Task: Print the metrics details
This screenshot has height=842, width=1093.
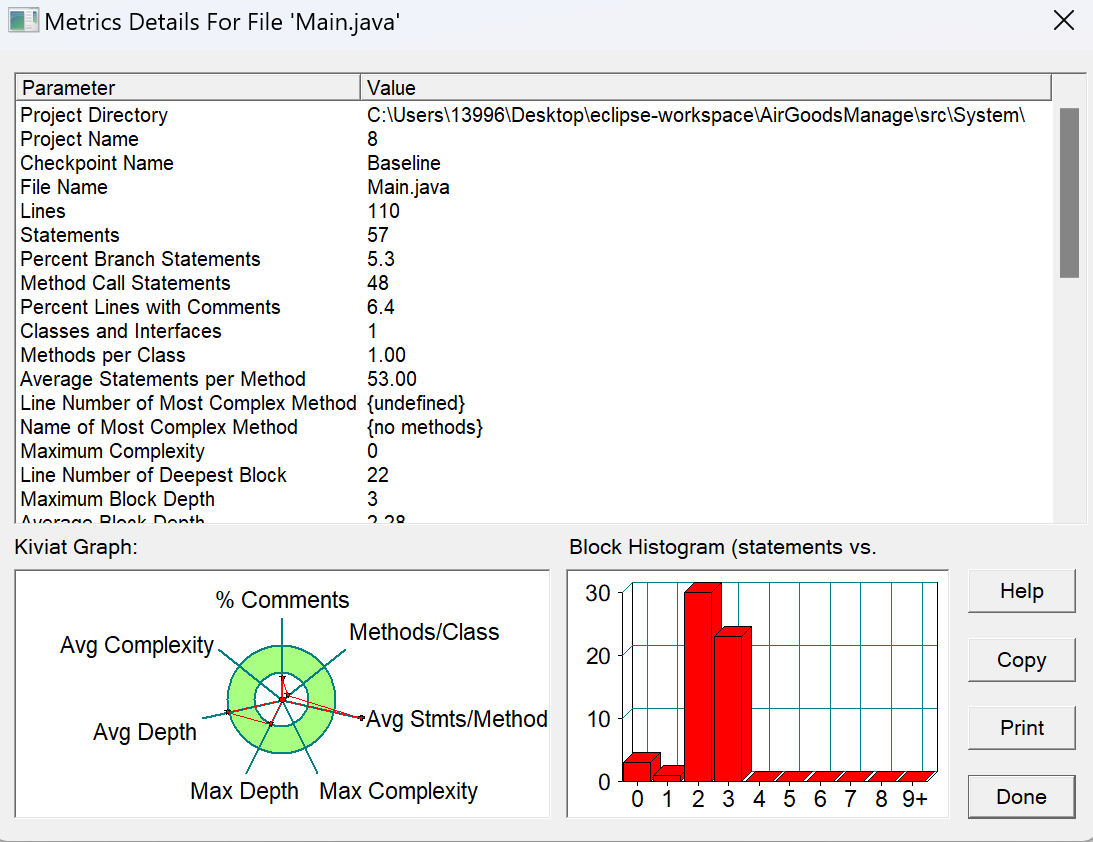Action: pyautogui.click(x=1021, y=728)
